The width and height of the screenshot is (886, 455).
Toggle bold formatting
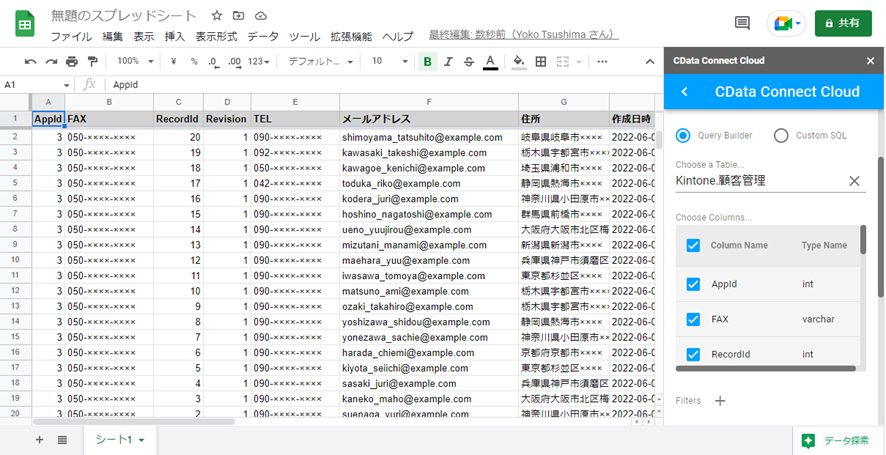pos(428,62)
